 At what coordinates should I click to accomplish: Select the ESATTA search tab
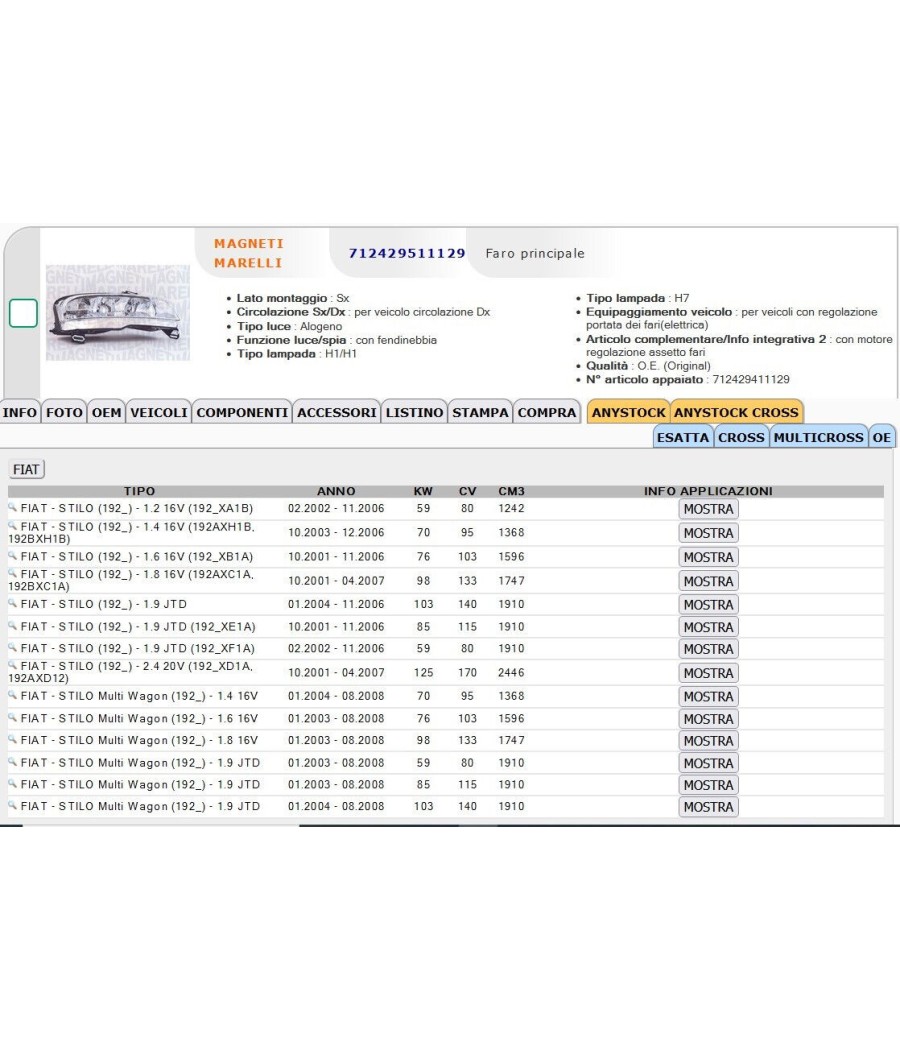pos(683,437)
